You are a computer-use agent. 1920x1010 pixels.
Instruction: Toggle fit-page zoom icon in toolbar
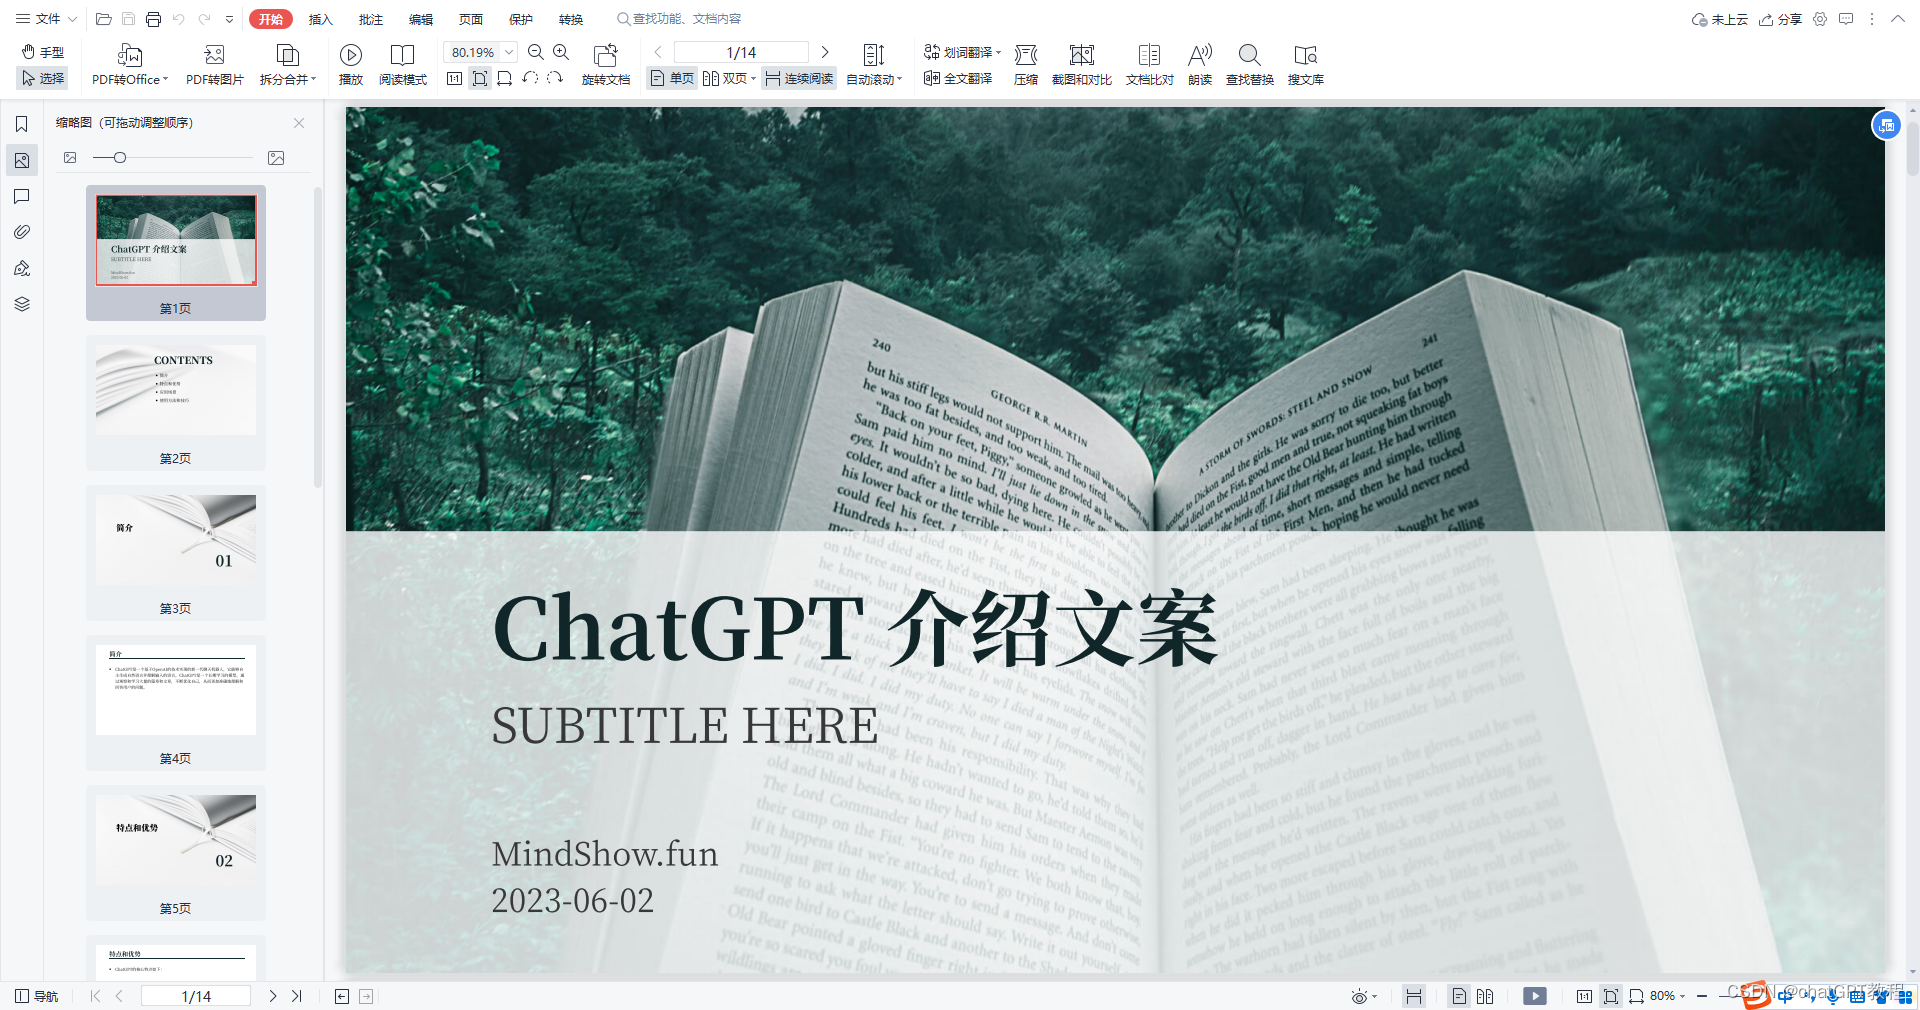[x=480, y=78]
